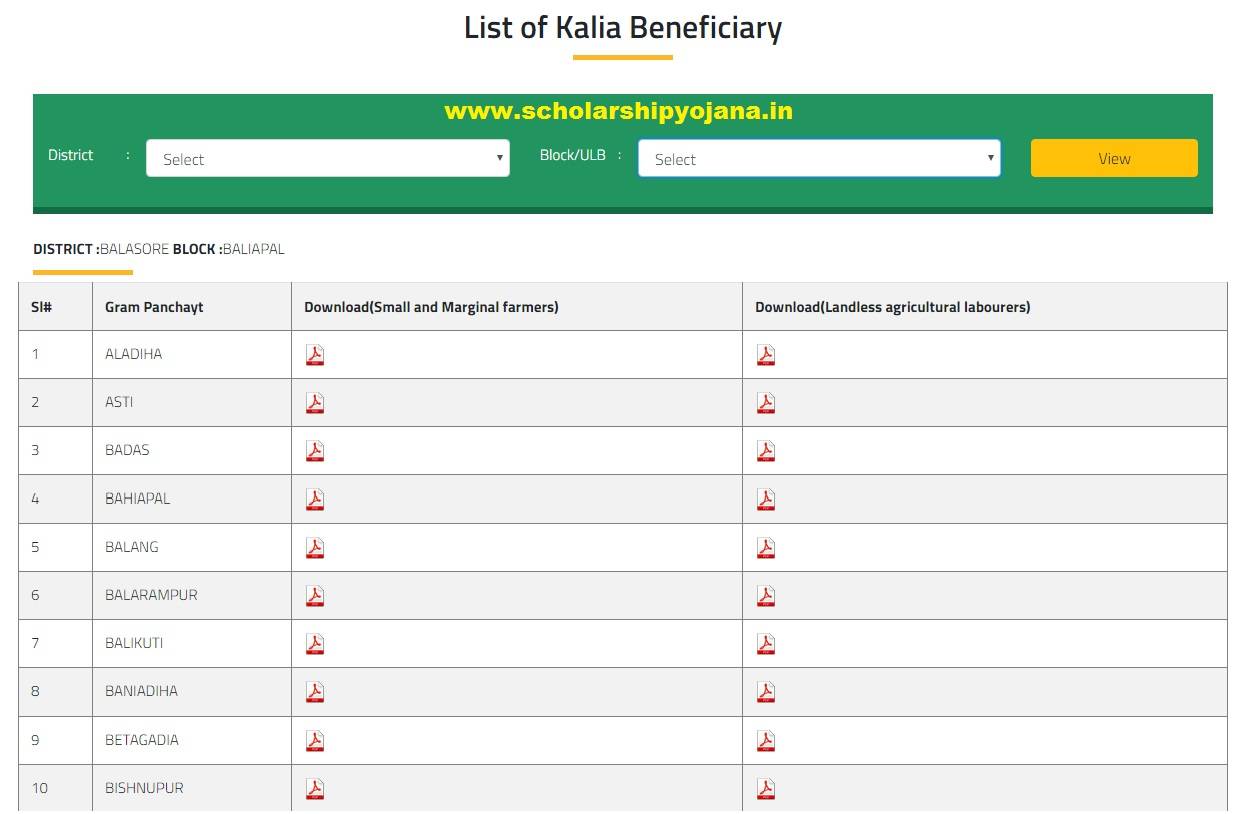Download BALIKUTI small and marginal farmers PDF
The height and width of the screenshot is (814, 1250).
[315, 644]
